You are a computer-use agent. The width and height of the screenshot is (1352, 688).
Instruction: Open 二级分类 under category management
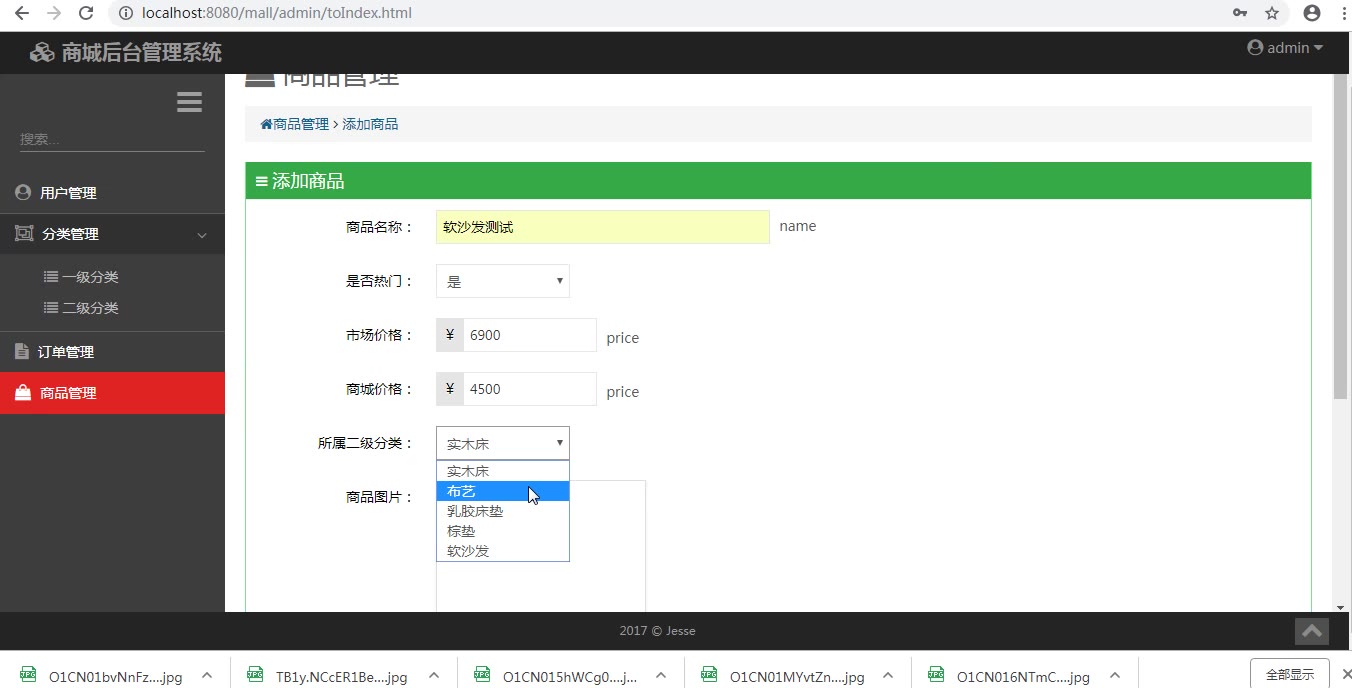(82, 308)
